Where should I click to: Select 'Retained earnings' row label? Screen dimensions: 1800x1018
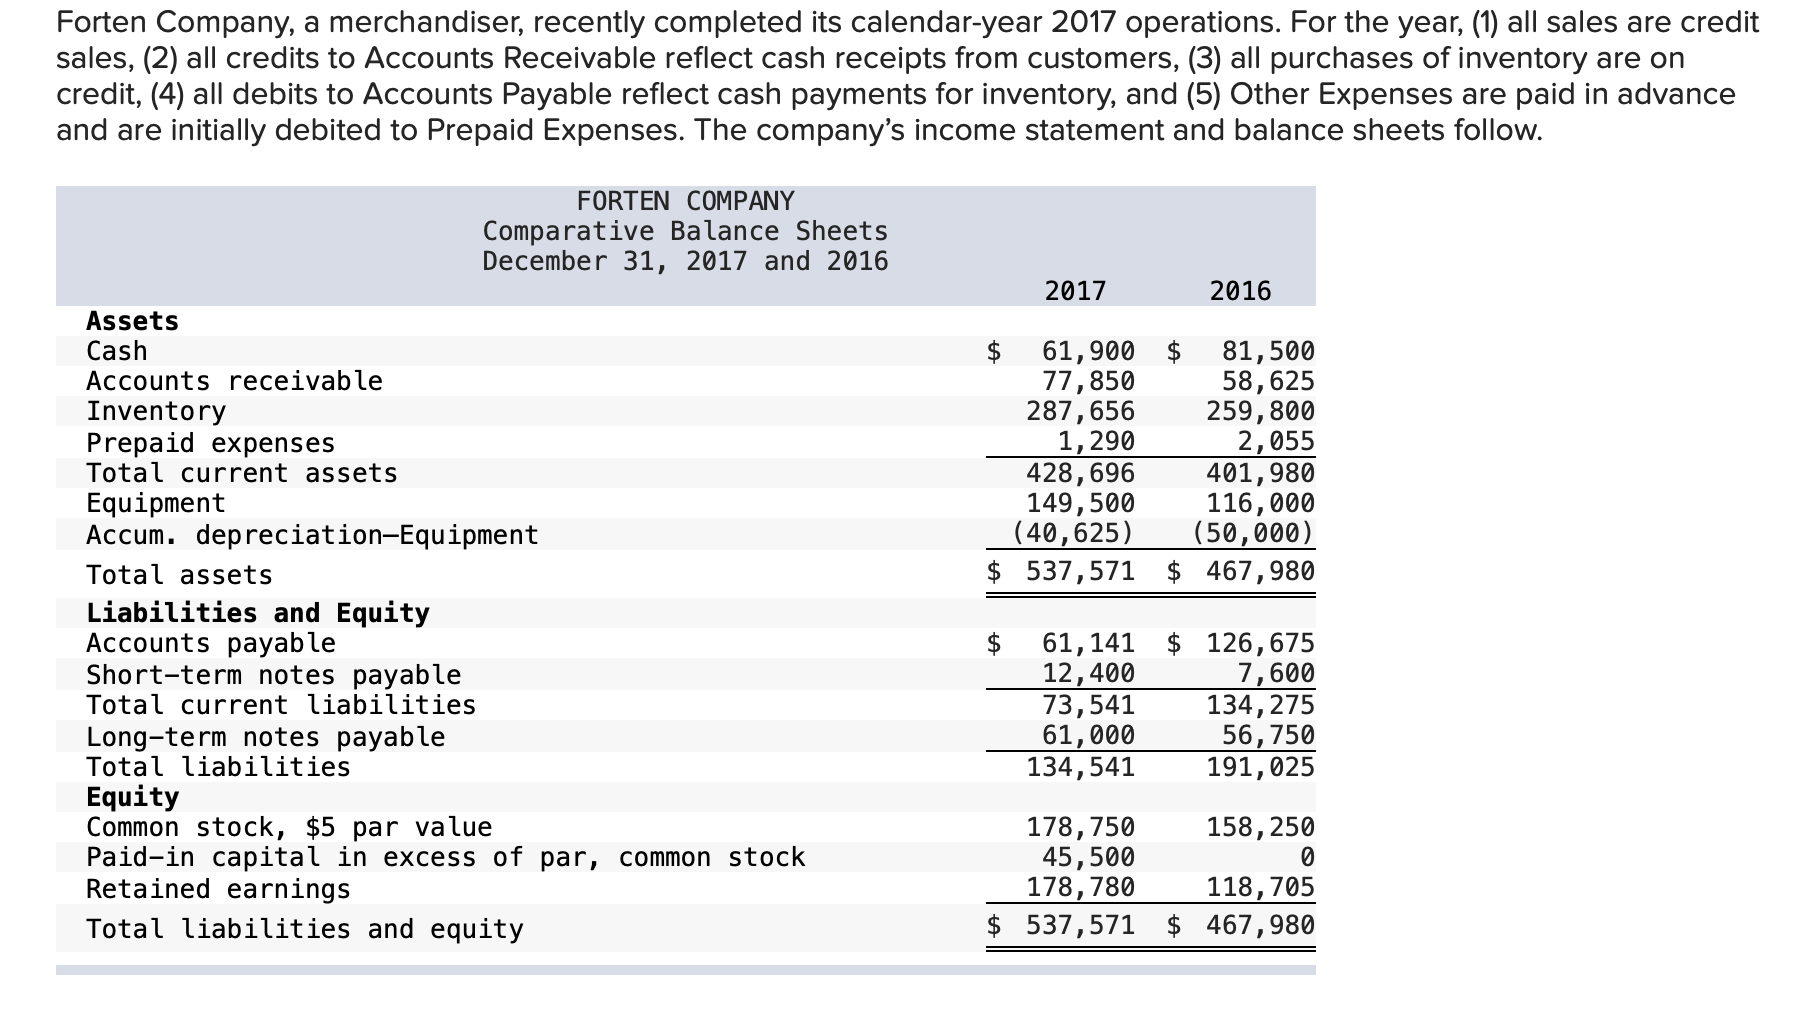click(x=218, y=889)
